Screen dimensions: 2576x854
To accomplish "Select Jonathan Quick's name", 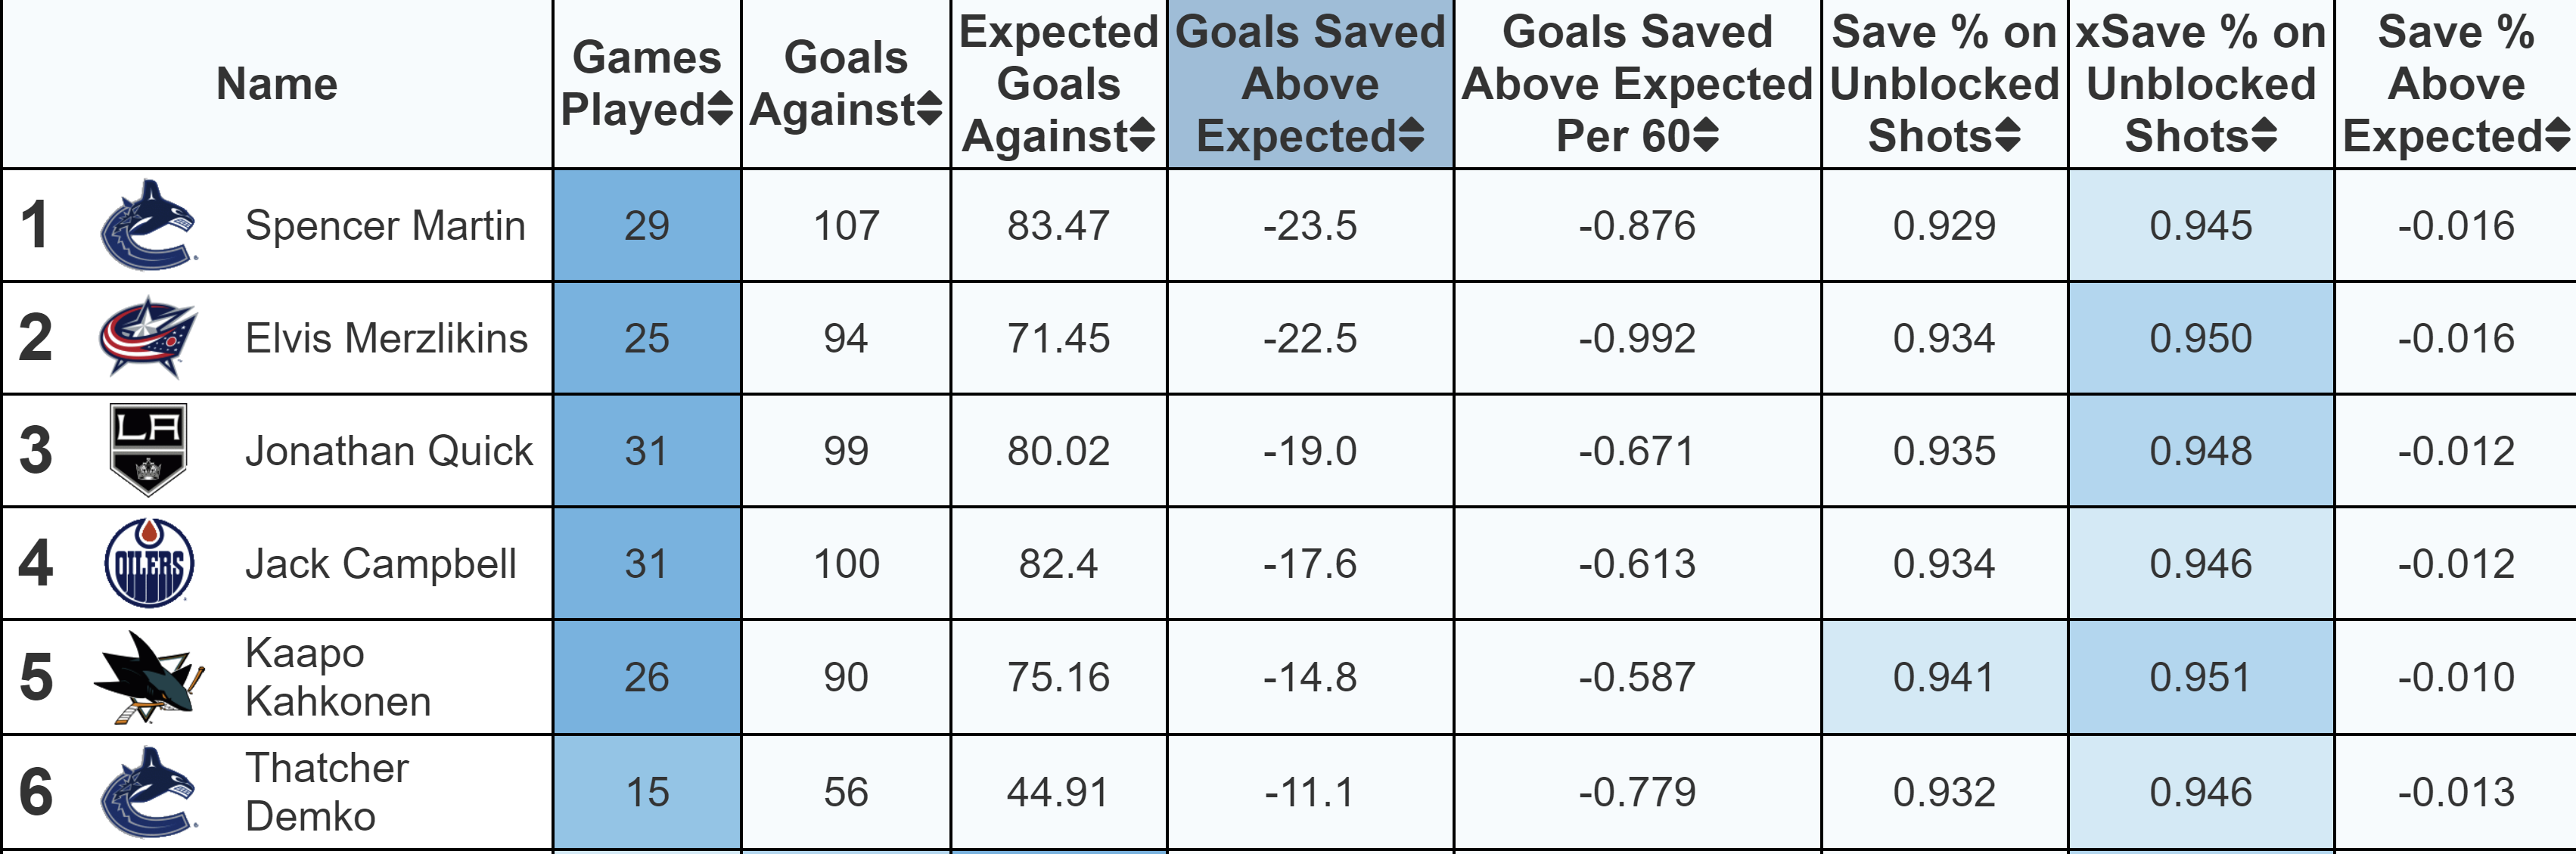I will [389, 452].
